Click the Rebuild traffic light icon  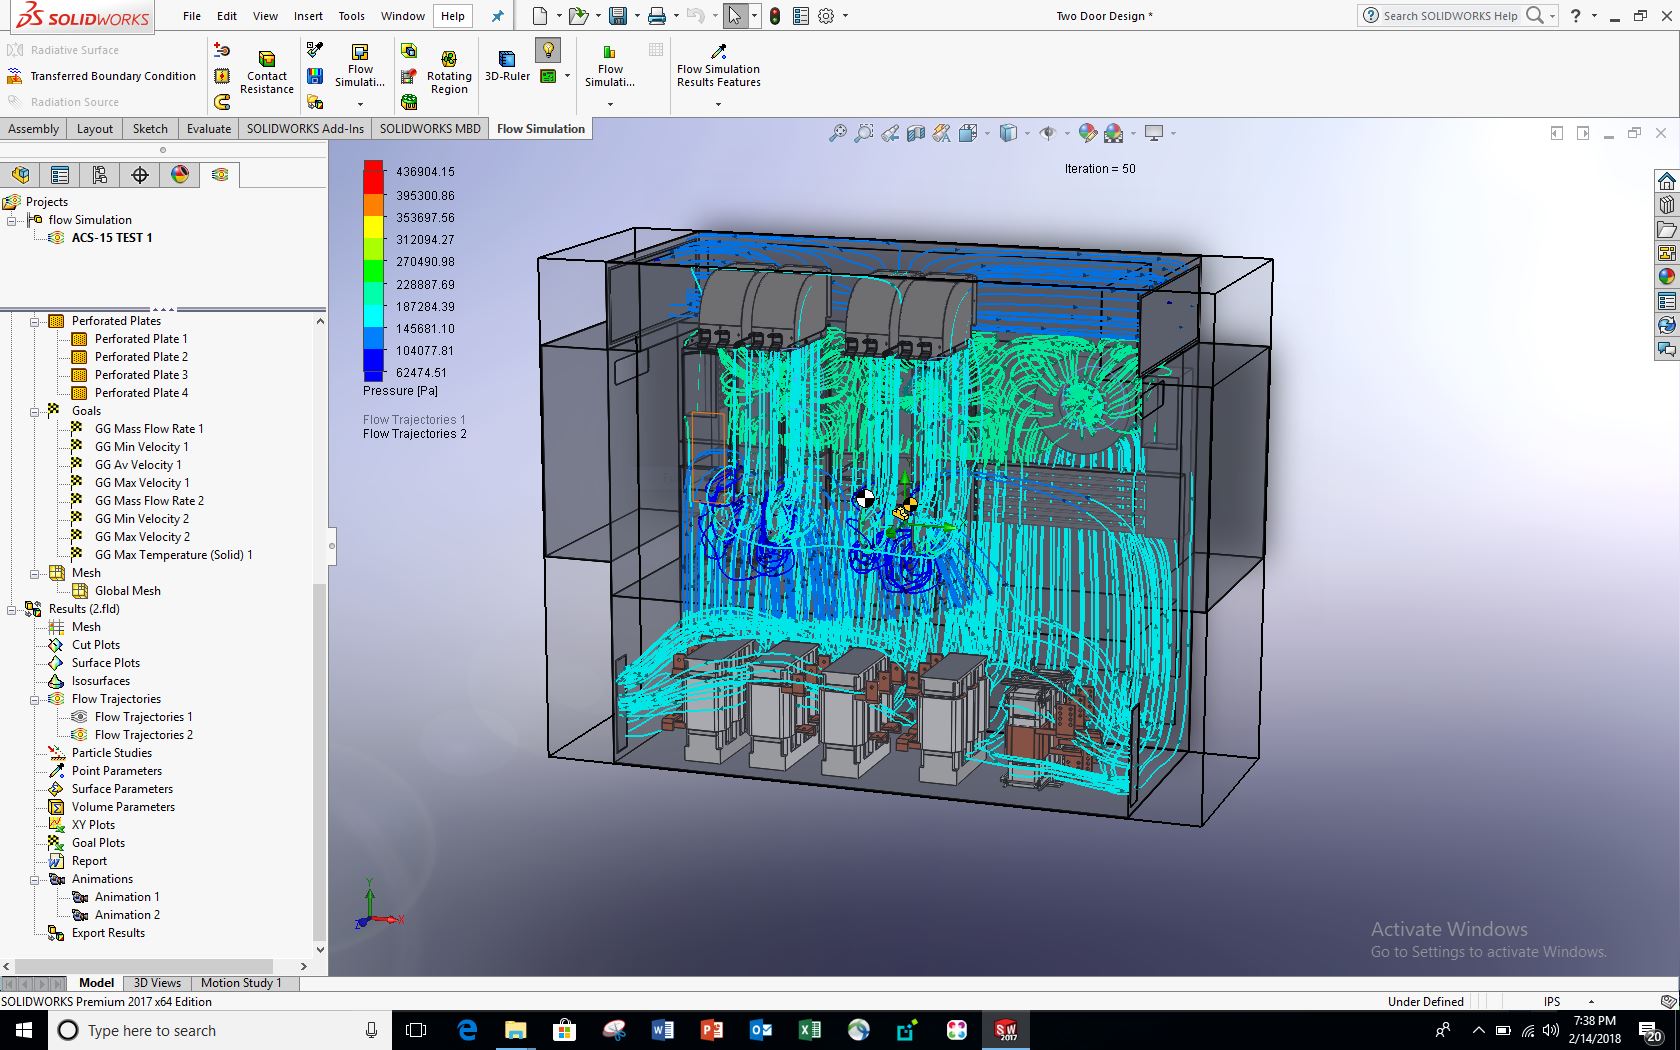[x=775, y=16]
